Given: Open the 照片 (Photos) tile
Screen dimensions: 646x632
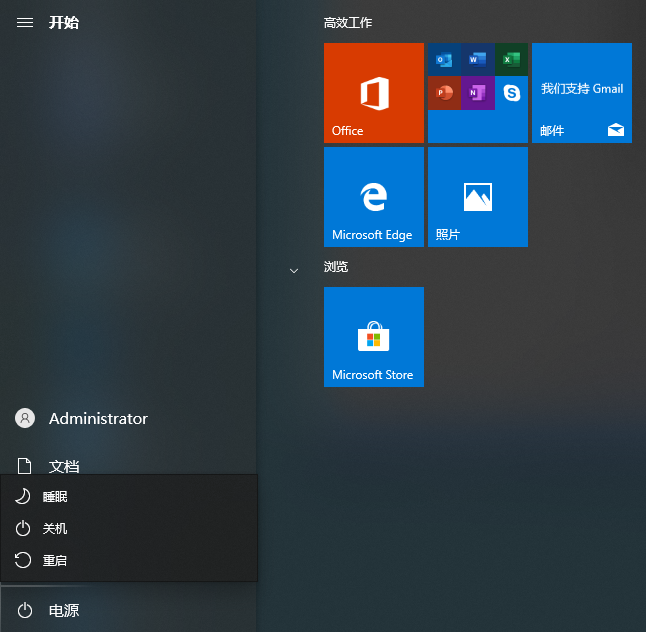Looking at the screenshot, I should (478, 197).
